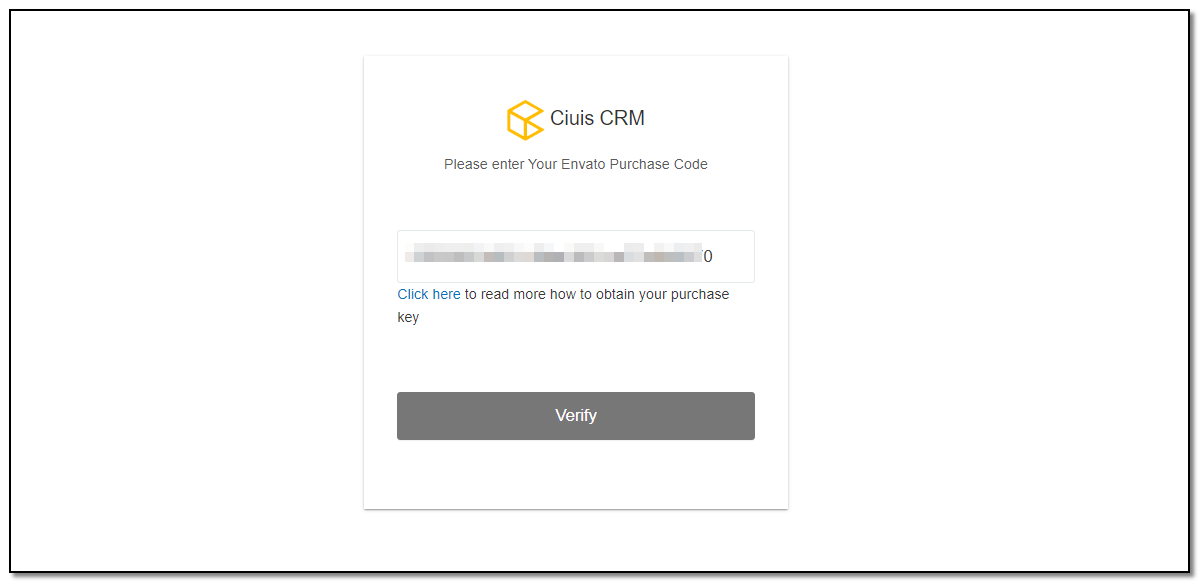Submit the code with the Verify button
This screenshot has height=582, width=1199.
click(576, 416)
